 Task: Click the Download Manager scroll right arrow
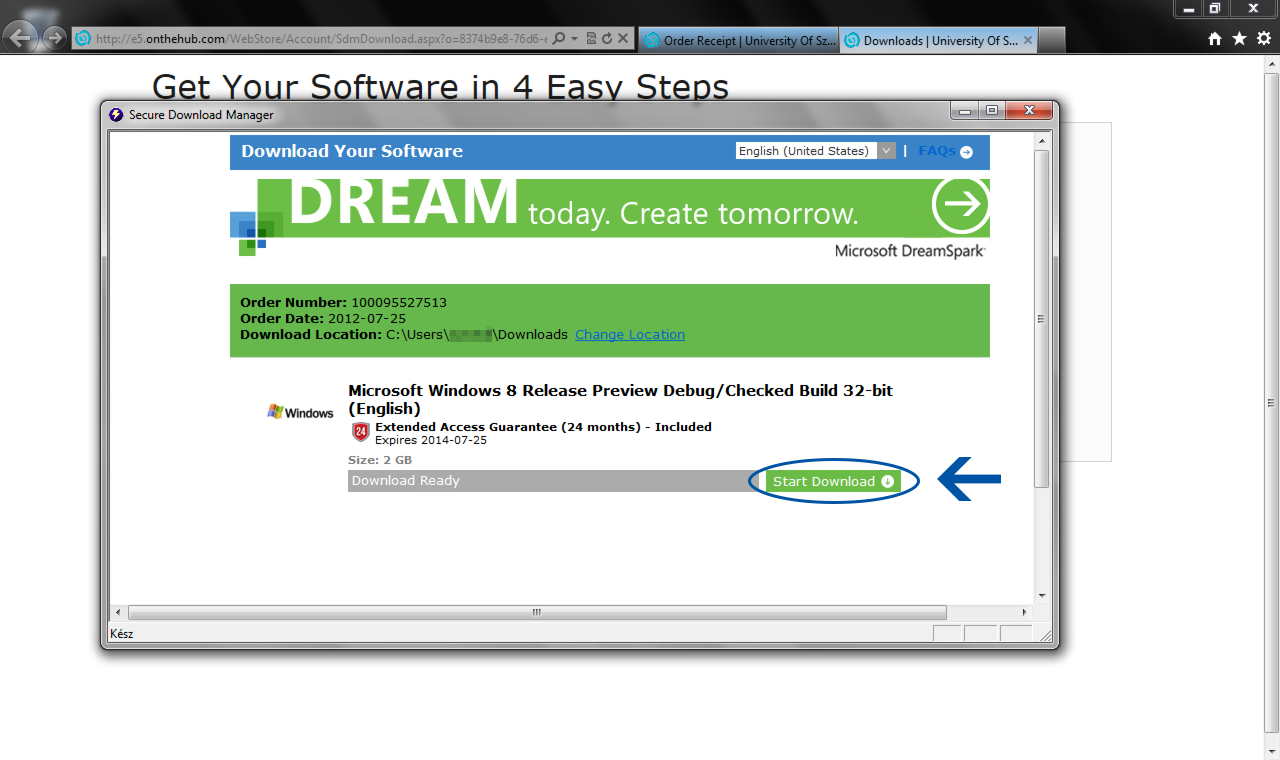1024,612
